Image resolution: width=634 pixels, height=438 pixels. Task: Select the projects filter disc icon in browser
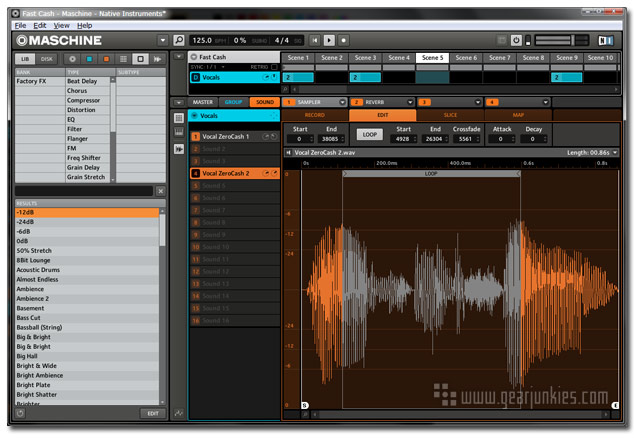point(72,59)
